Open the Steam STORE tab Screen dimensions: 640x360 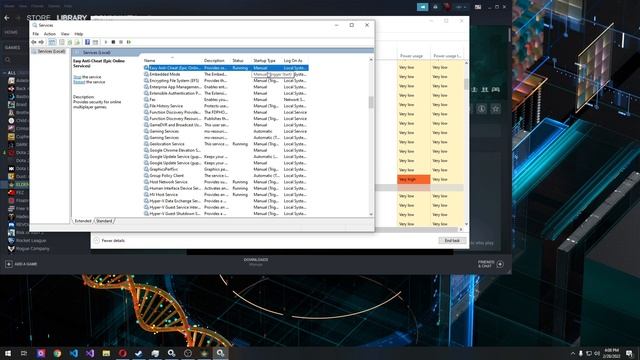[38, 18]
